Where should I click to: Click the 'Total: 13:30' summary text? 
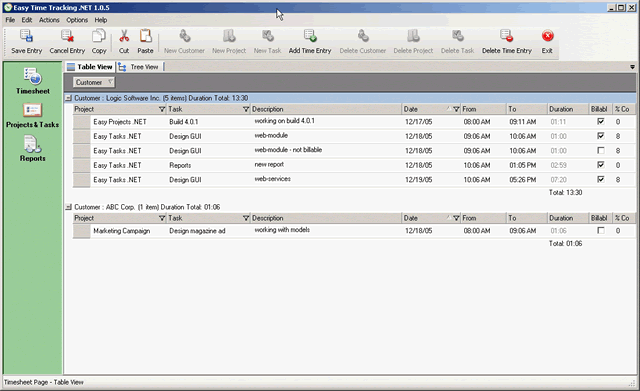[565, 192]
